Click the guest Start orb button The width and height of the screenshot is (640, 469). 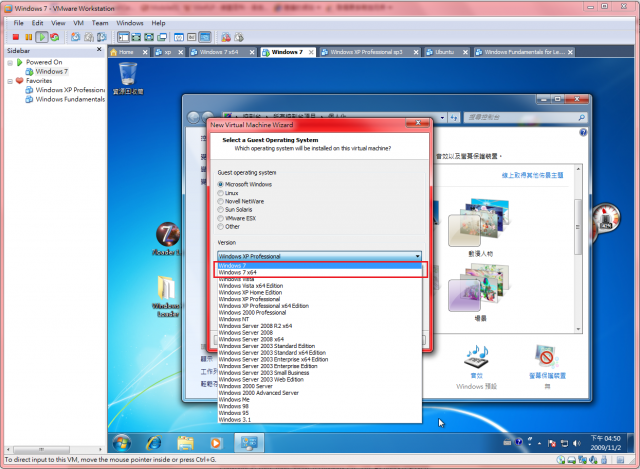pos(122,443)
